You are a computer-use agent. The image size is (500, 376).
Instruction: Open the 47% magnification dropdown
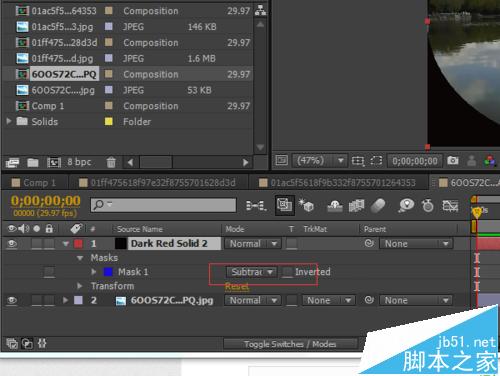[x=319, y=161]
